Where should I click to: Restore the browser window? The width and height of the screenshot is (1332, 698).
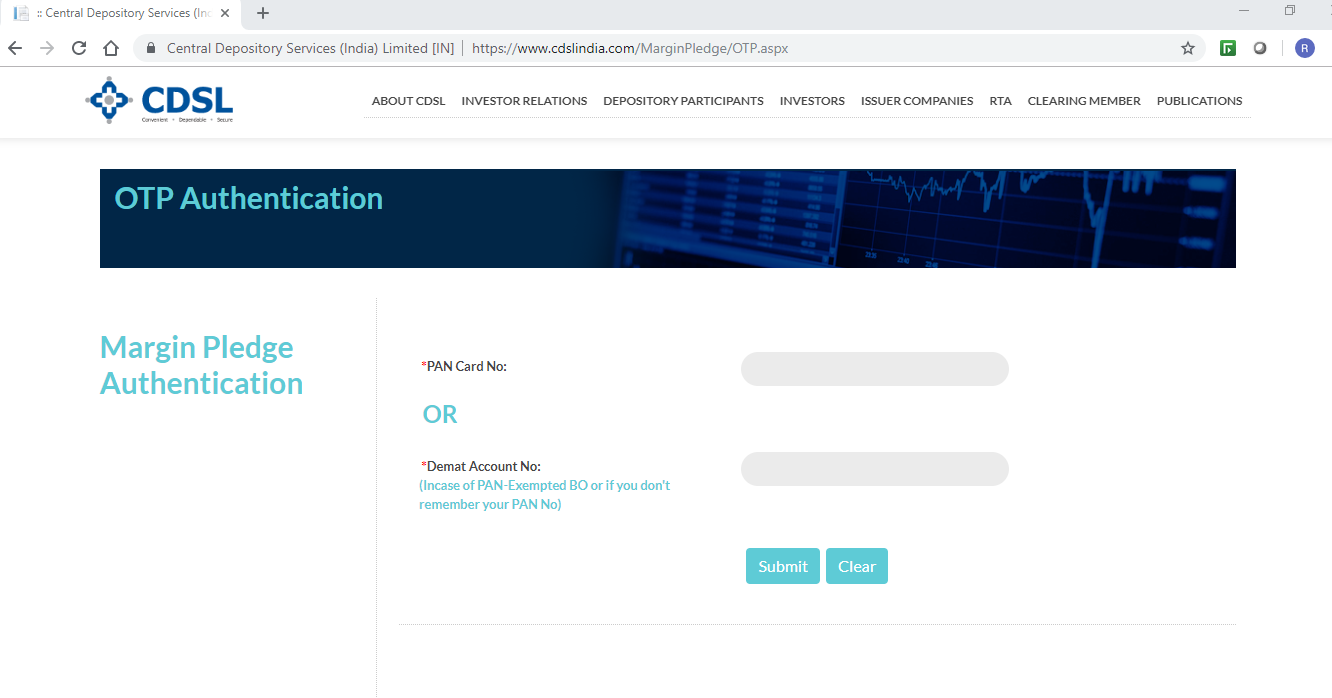(1290, 11)
